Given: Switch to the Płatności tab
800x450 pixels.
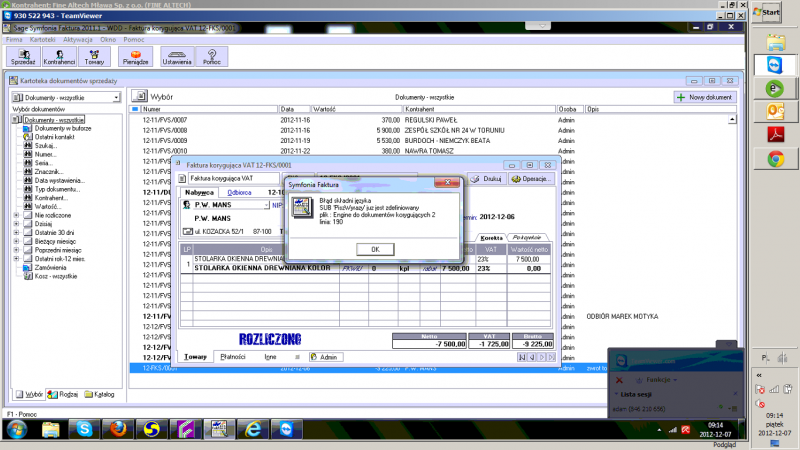Looking at the screenshot, I should 233,357.
